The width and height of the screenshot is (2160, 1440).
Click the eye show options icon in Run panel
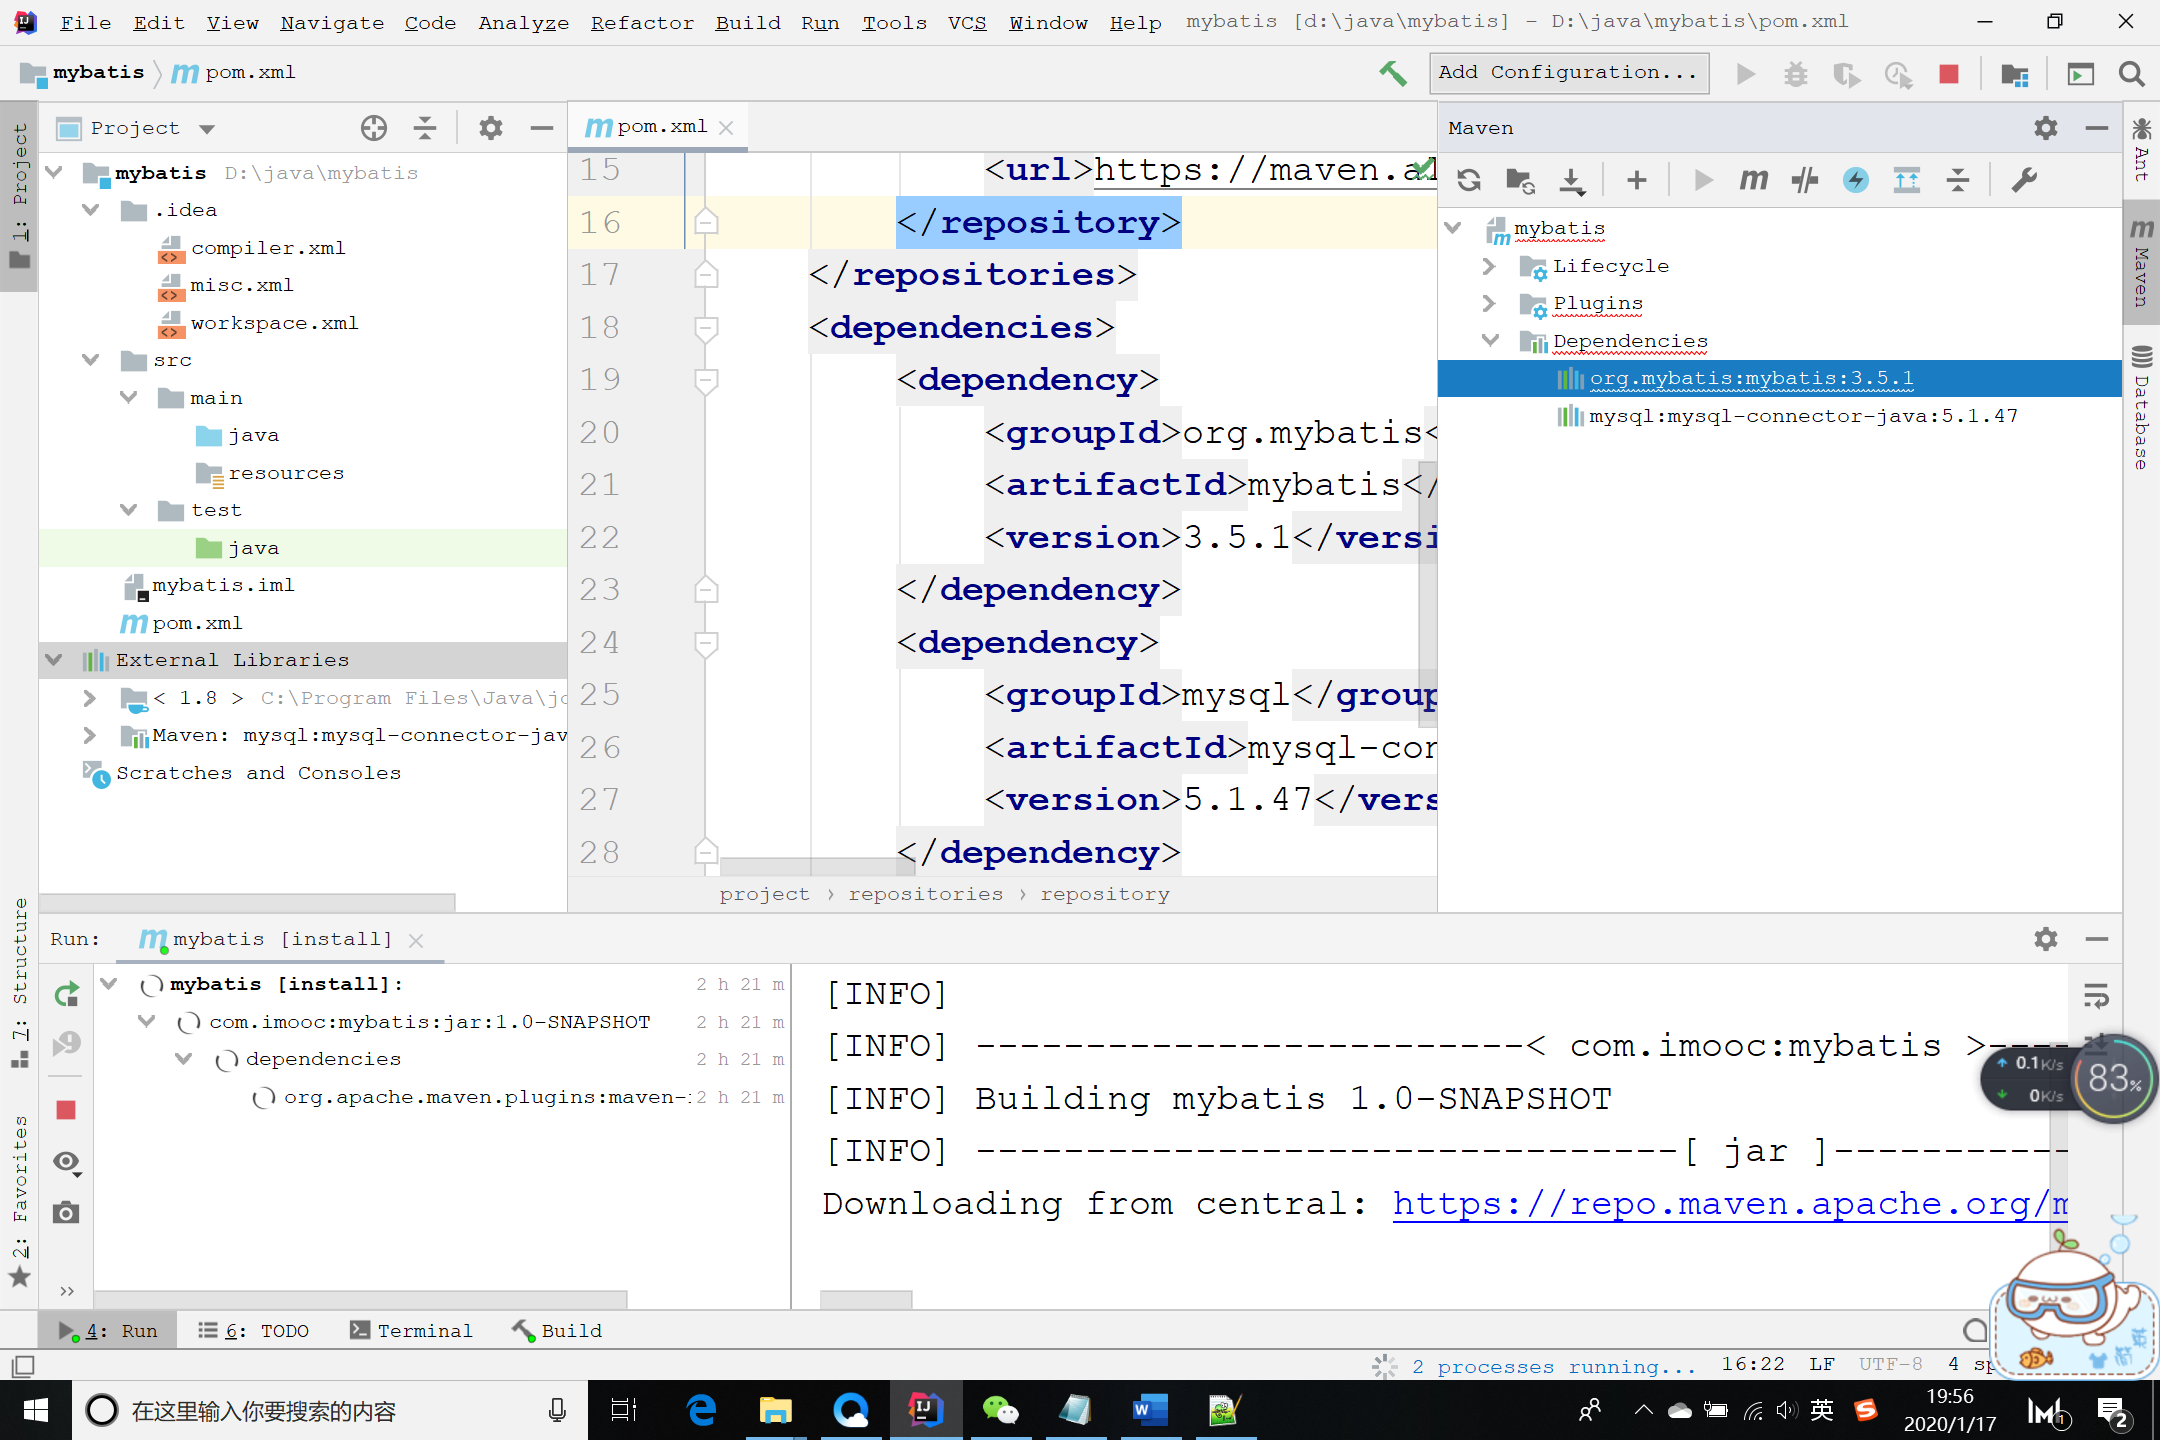(67, 1162)
